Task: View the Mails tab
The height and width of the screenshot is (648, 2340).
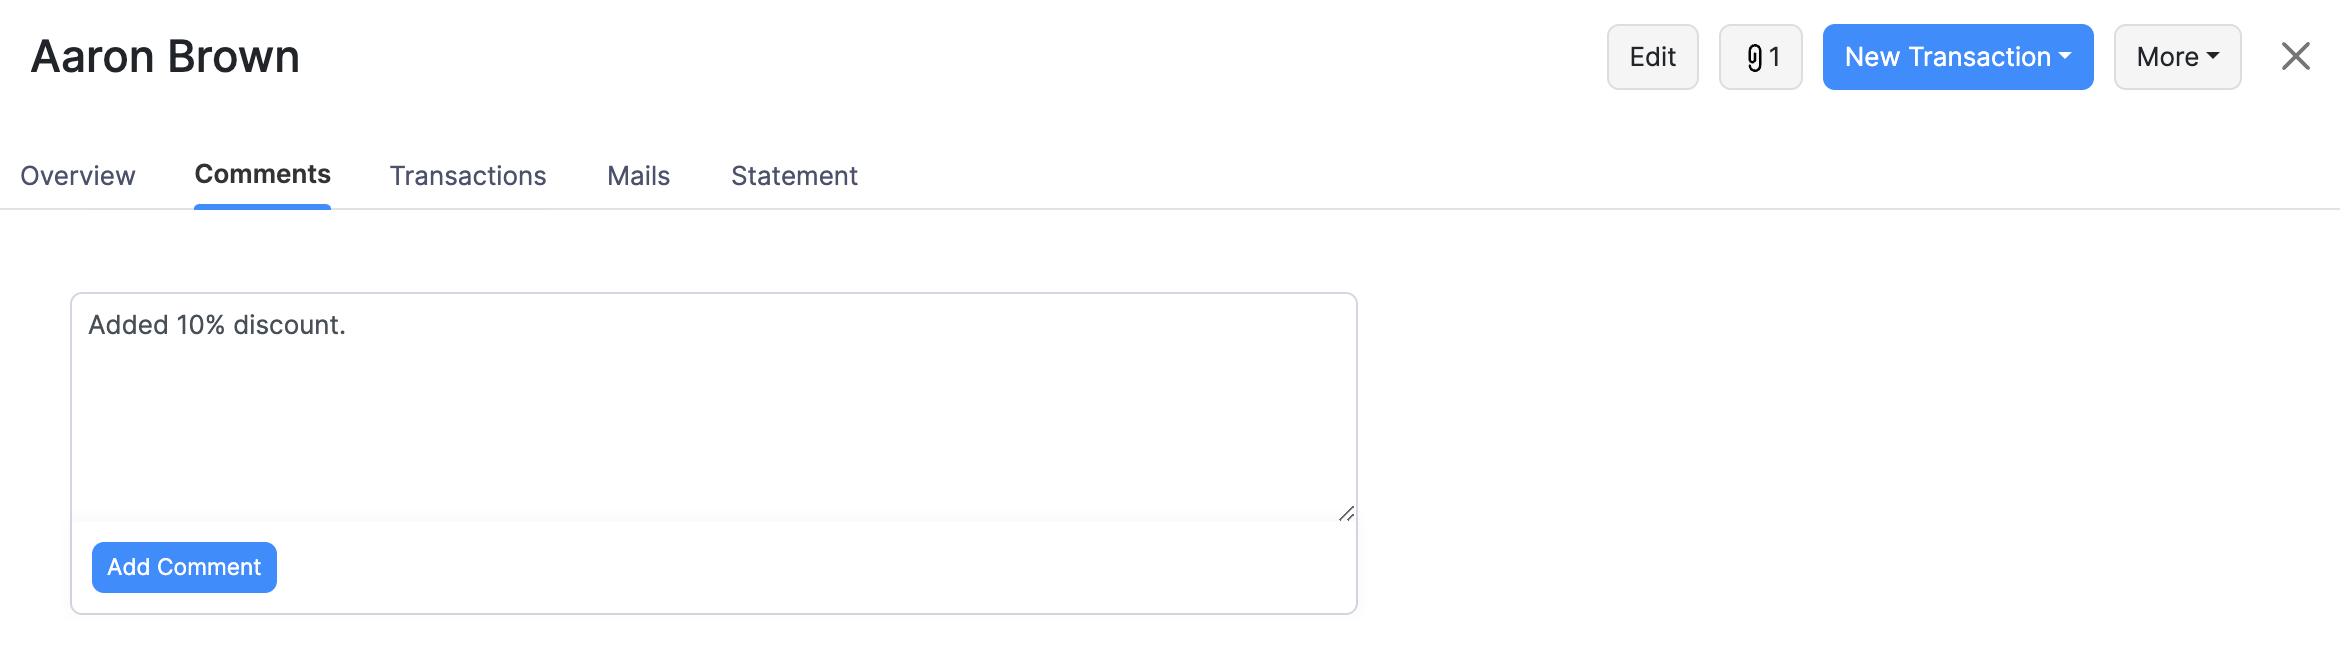Action: (638, 176)
